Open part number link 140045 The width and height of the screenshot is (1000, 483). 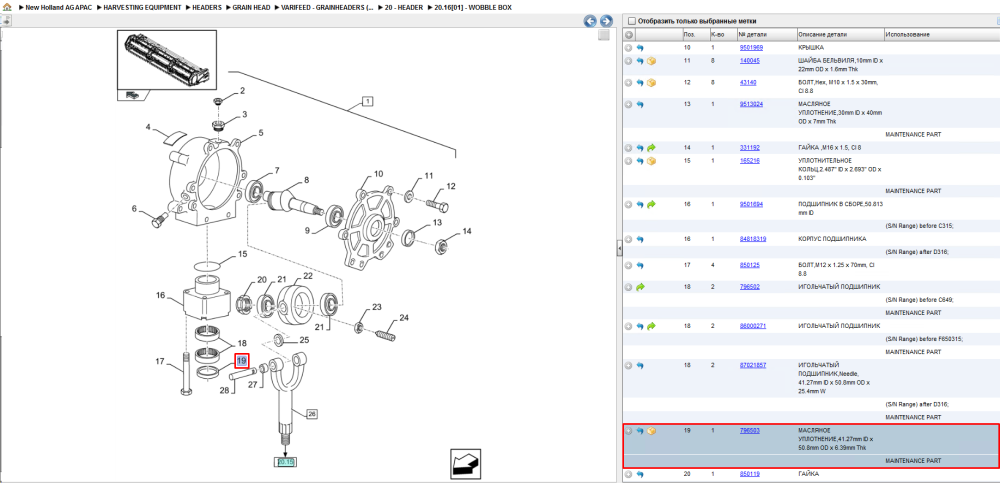click(749, 61)
